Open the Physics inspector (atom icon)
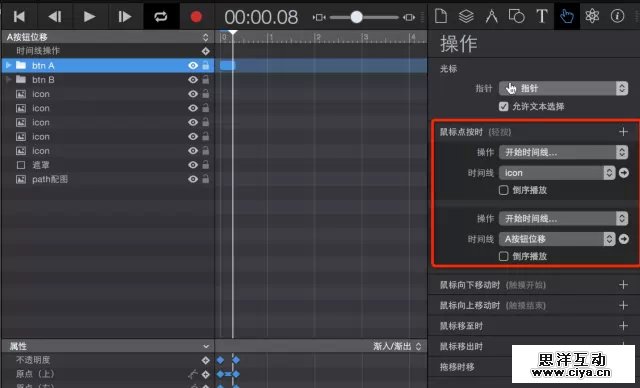 pyautogui.click(x=592, y=16)
